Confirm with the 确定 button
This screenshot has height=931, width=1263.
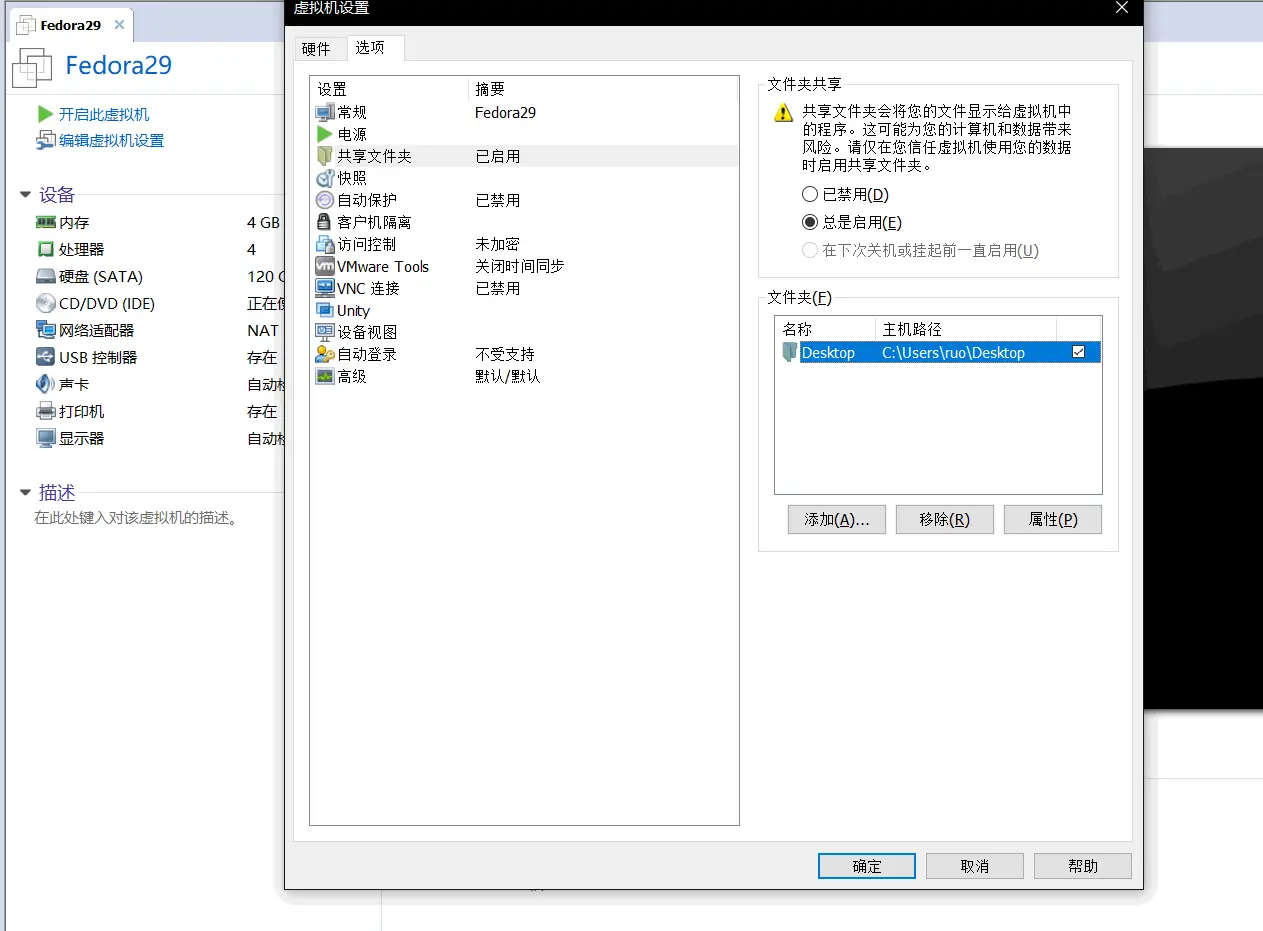(867, 866)
